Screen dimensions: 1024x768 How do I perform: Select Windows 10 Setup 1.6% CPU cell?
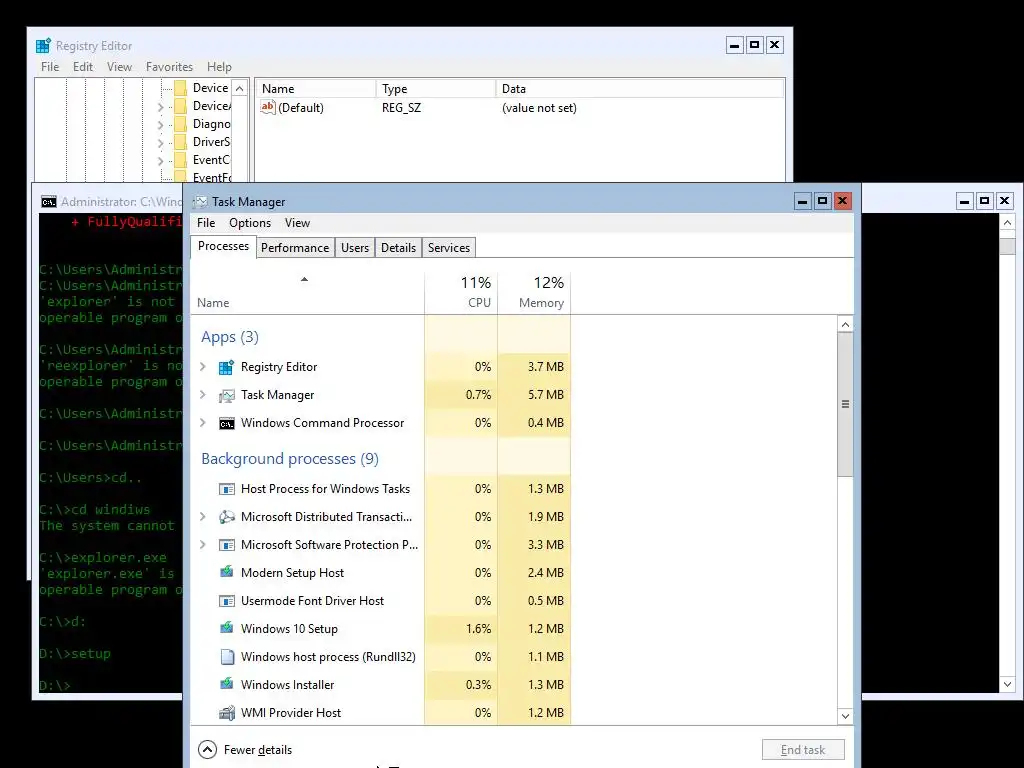pyautogui.click(x=461, y=628)
